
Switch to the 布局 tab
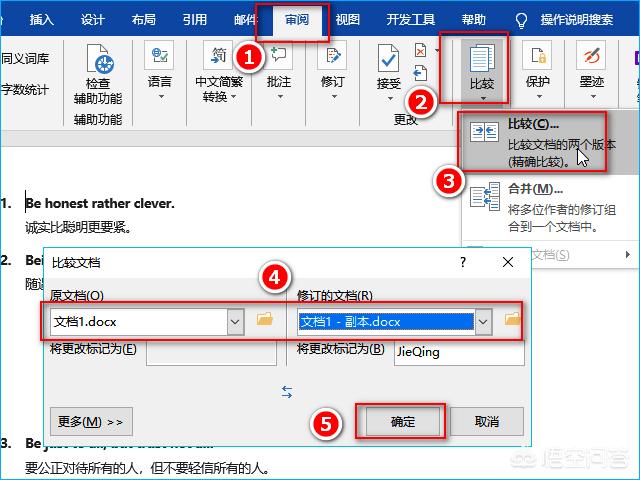pos(143,19)
